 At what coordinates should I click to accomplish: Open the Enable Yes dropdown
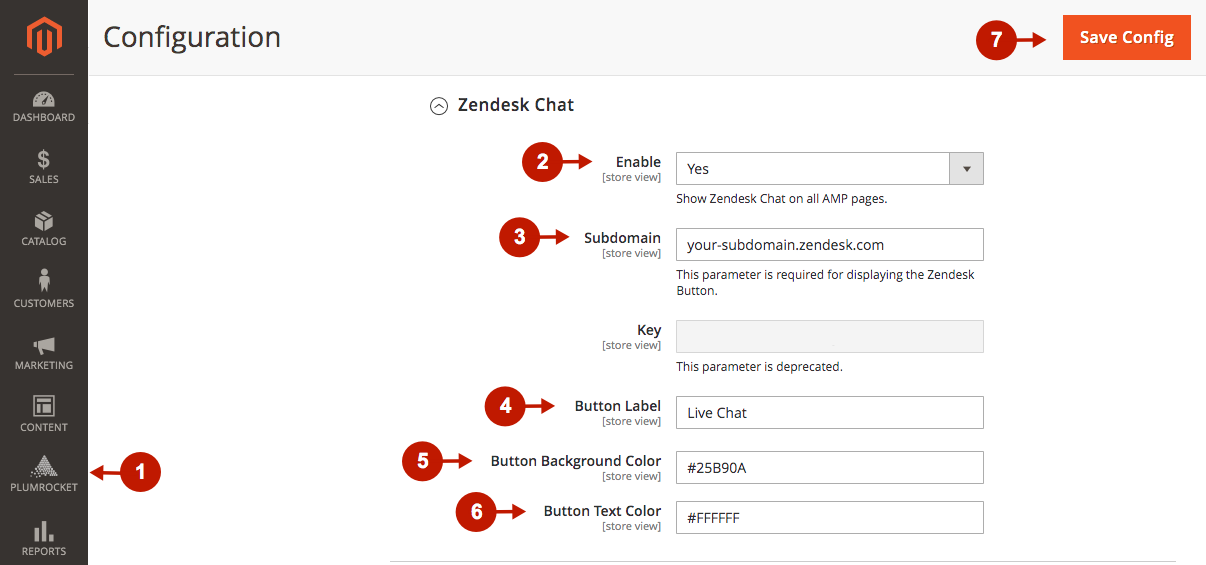tap(812, 169)
